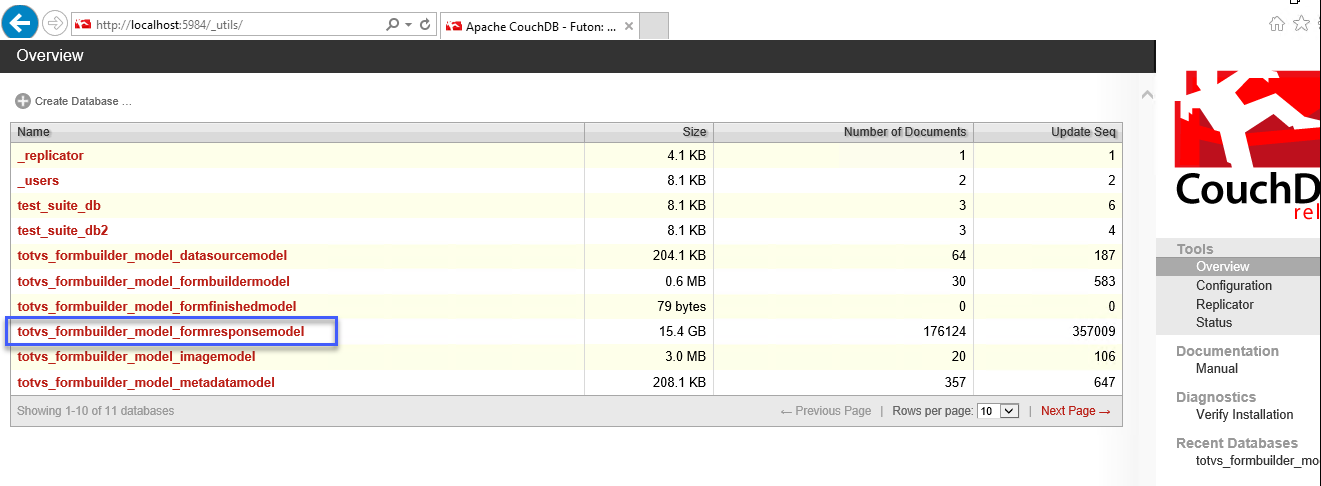Open the address bar dropdown arrow

coord(409,24)
